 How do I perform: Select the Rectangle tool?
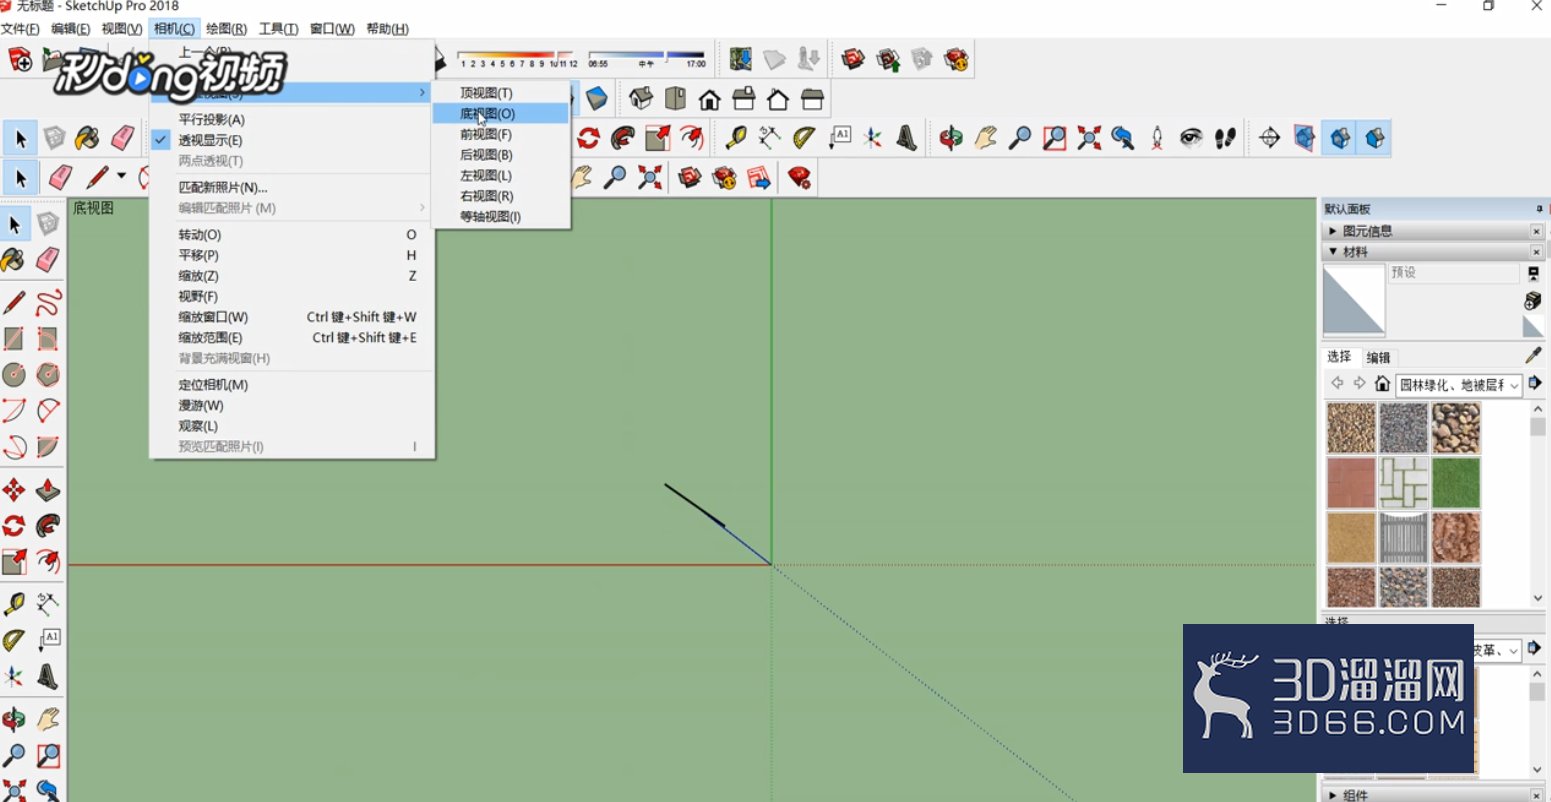(x=14, y=338)
